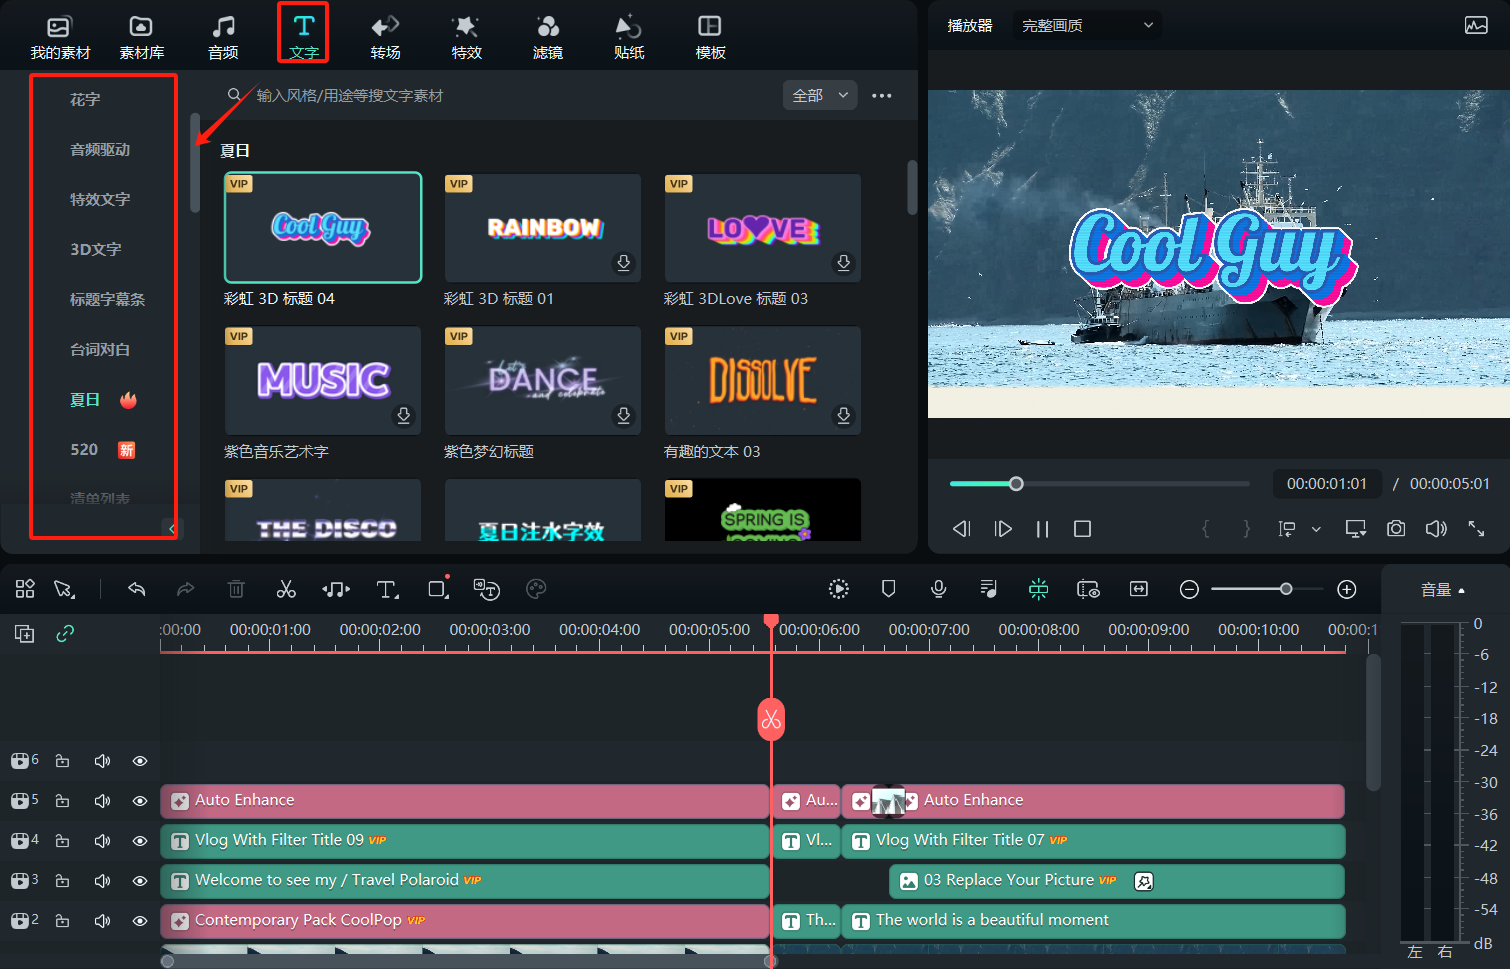Viewport: 1510px width, 969px height.
Task: Switch to the 滤镜 filters tab
Action: tap(548, 38)
